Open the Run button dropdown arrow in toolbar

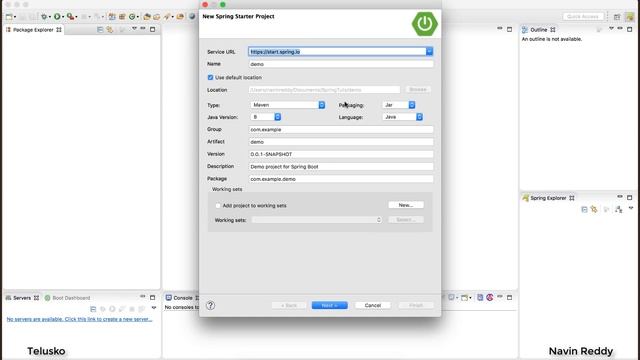[x=63, y=17]
